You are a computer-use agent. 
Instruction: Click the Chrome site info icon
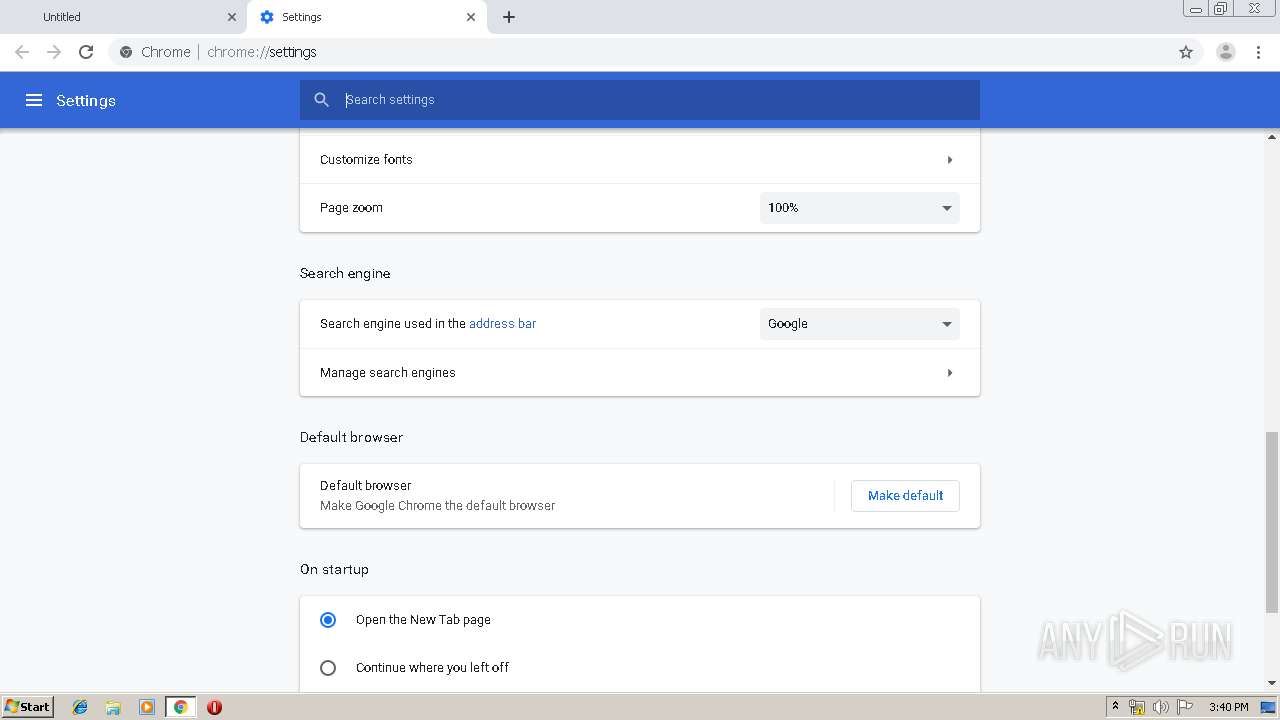pyautogui.click(x=126, y=52)
